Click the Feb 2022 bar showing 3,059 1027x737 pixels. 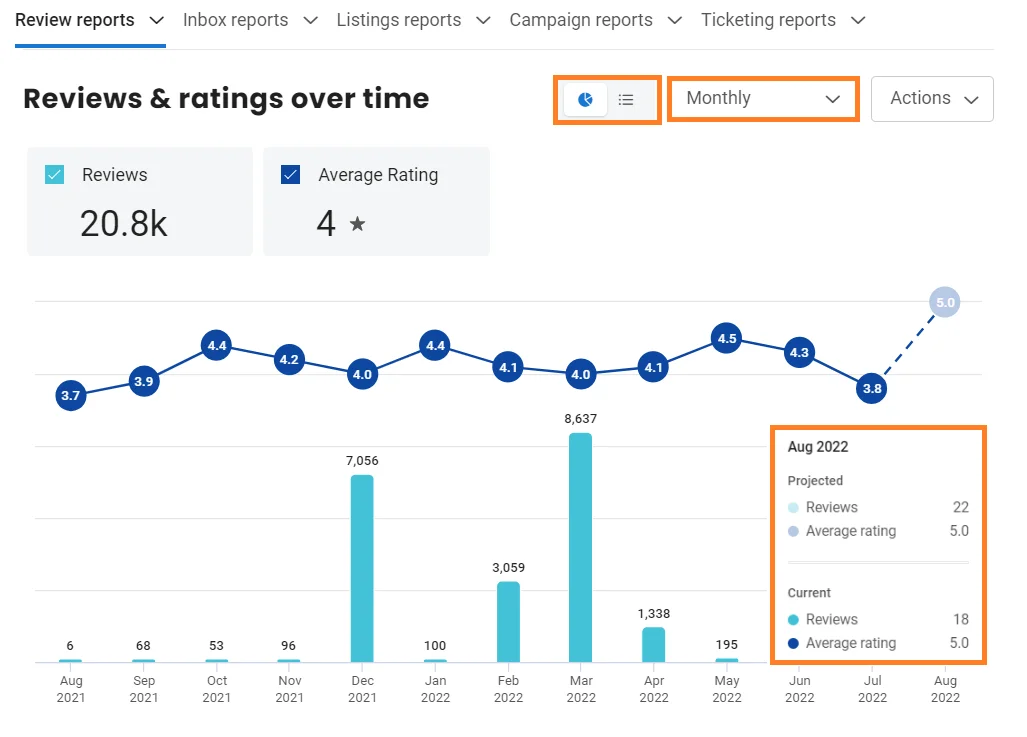coord(508,621)
